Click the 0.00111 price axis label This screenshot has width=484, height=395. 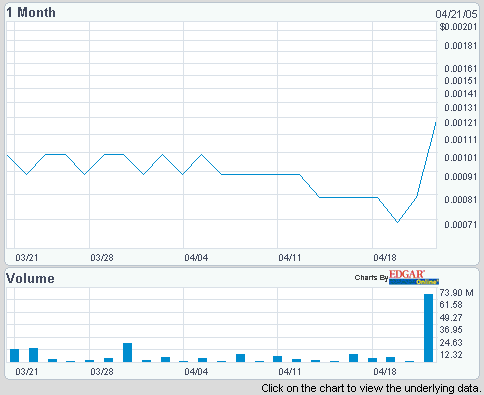pos(461,139)
